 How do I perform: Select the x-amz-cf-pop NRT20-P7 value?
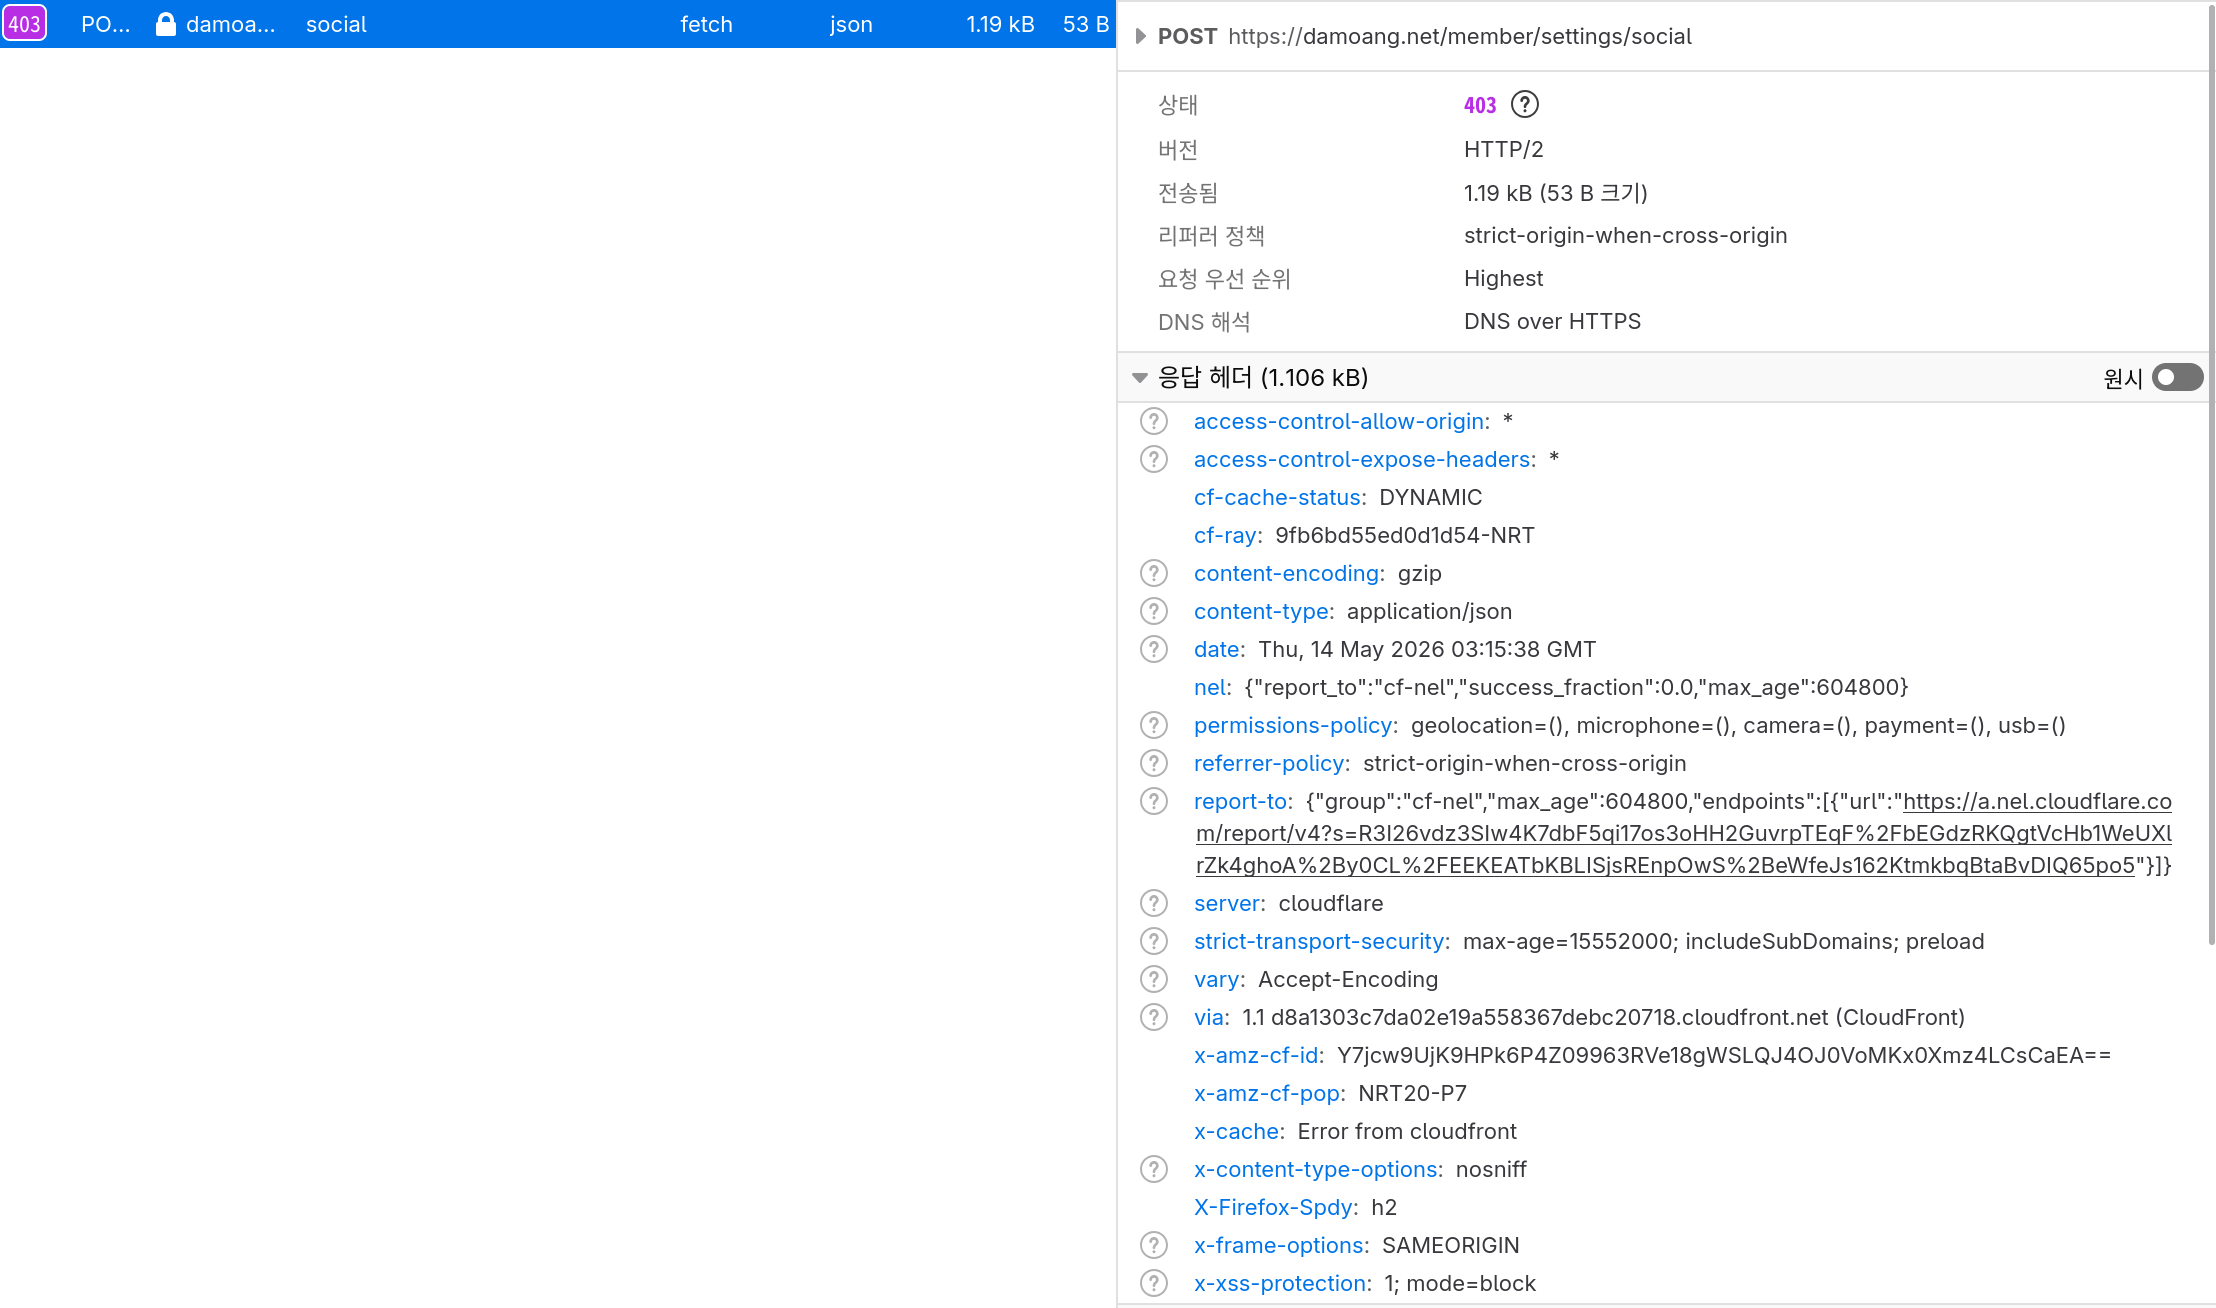1412,1093
